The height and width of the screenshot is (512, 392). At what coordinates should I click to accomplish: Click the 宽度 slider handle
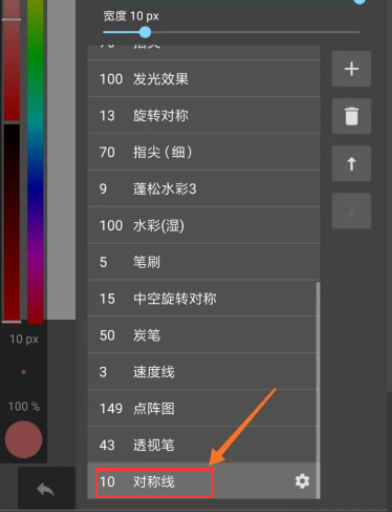pos(145,32)
